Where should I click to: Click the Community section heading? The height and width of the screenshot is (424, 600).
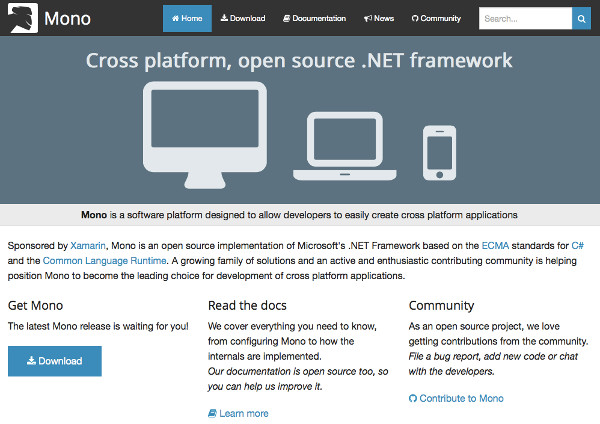pyautogui.click(x=441, y=305)
